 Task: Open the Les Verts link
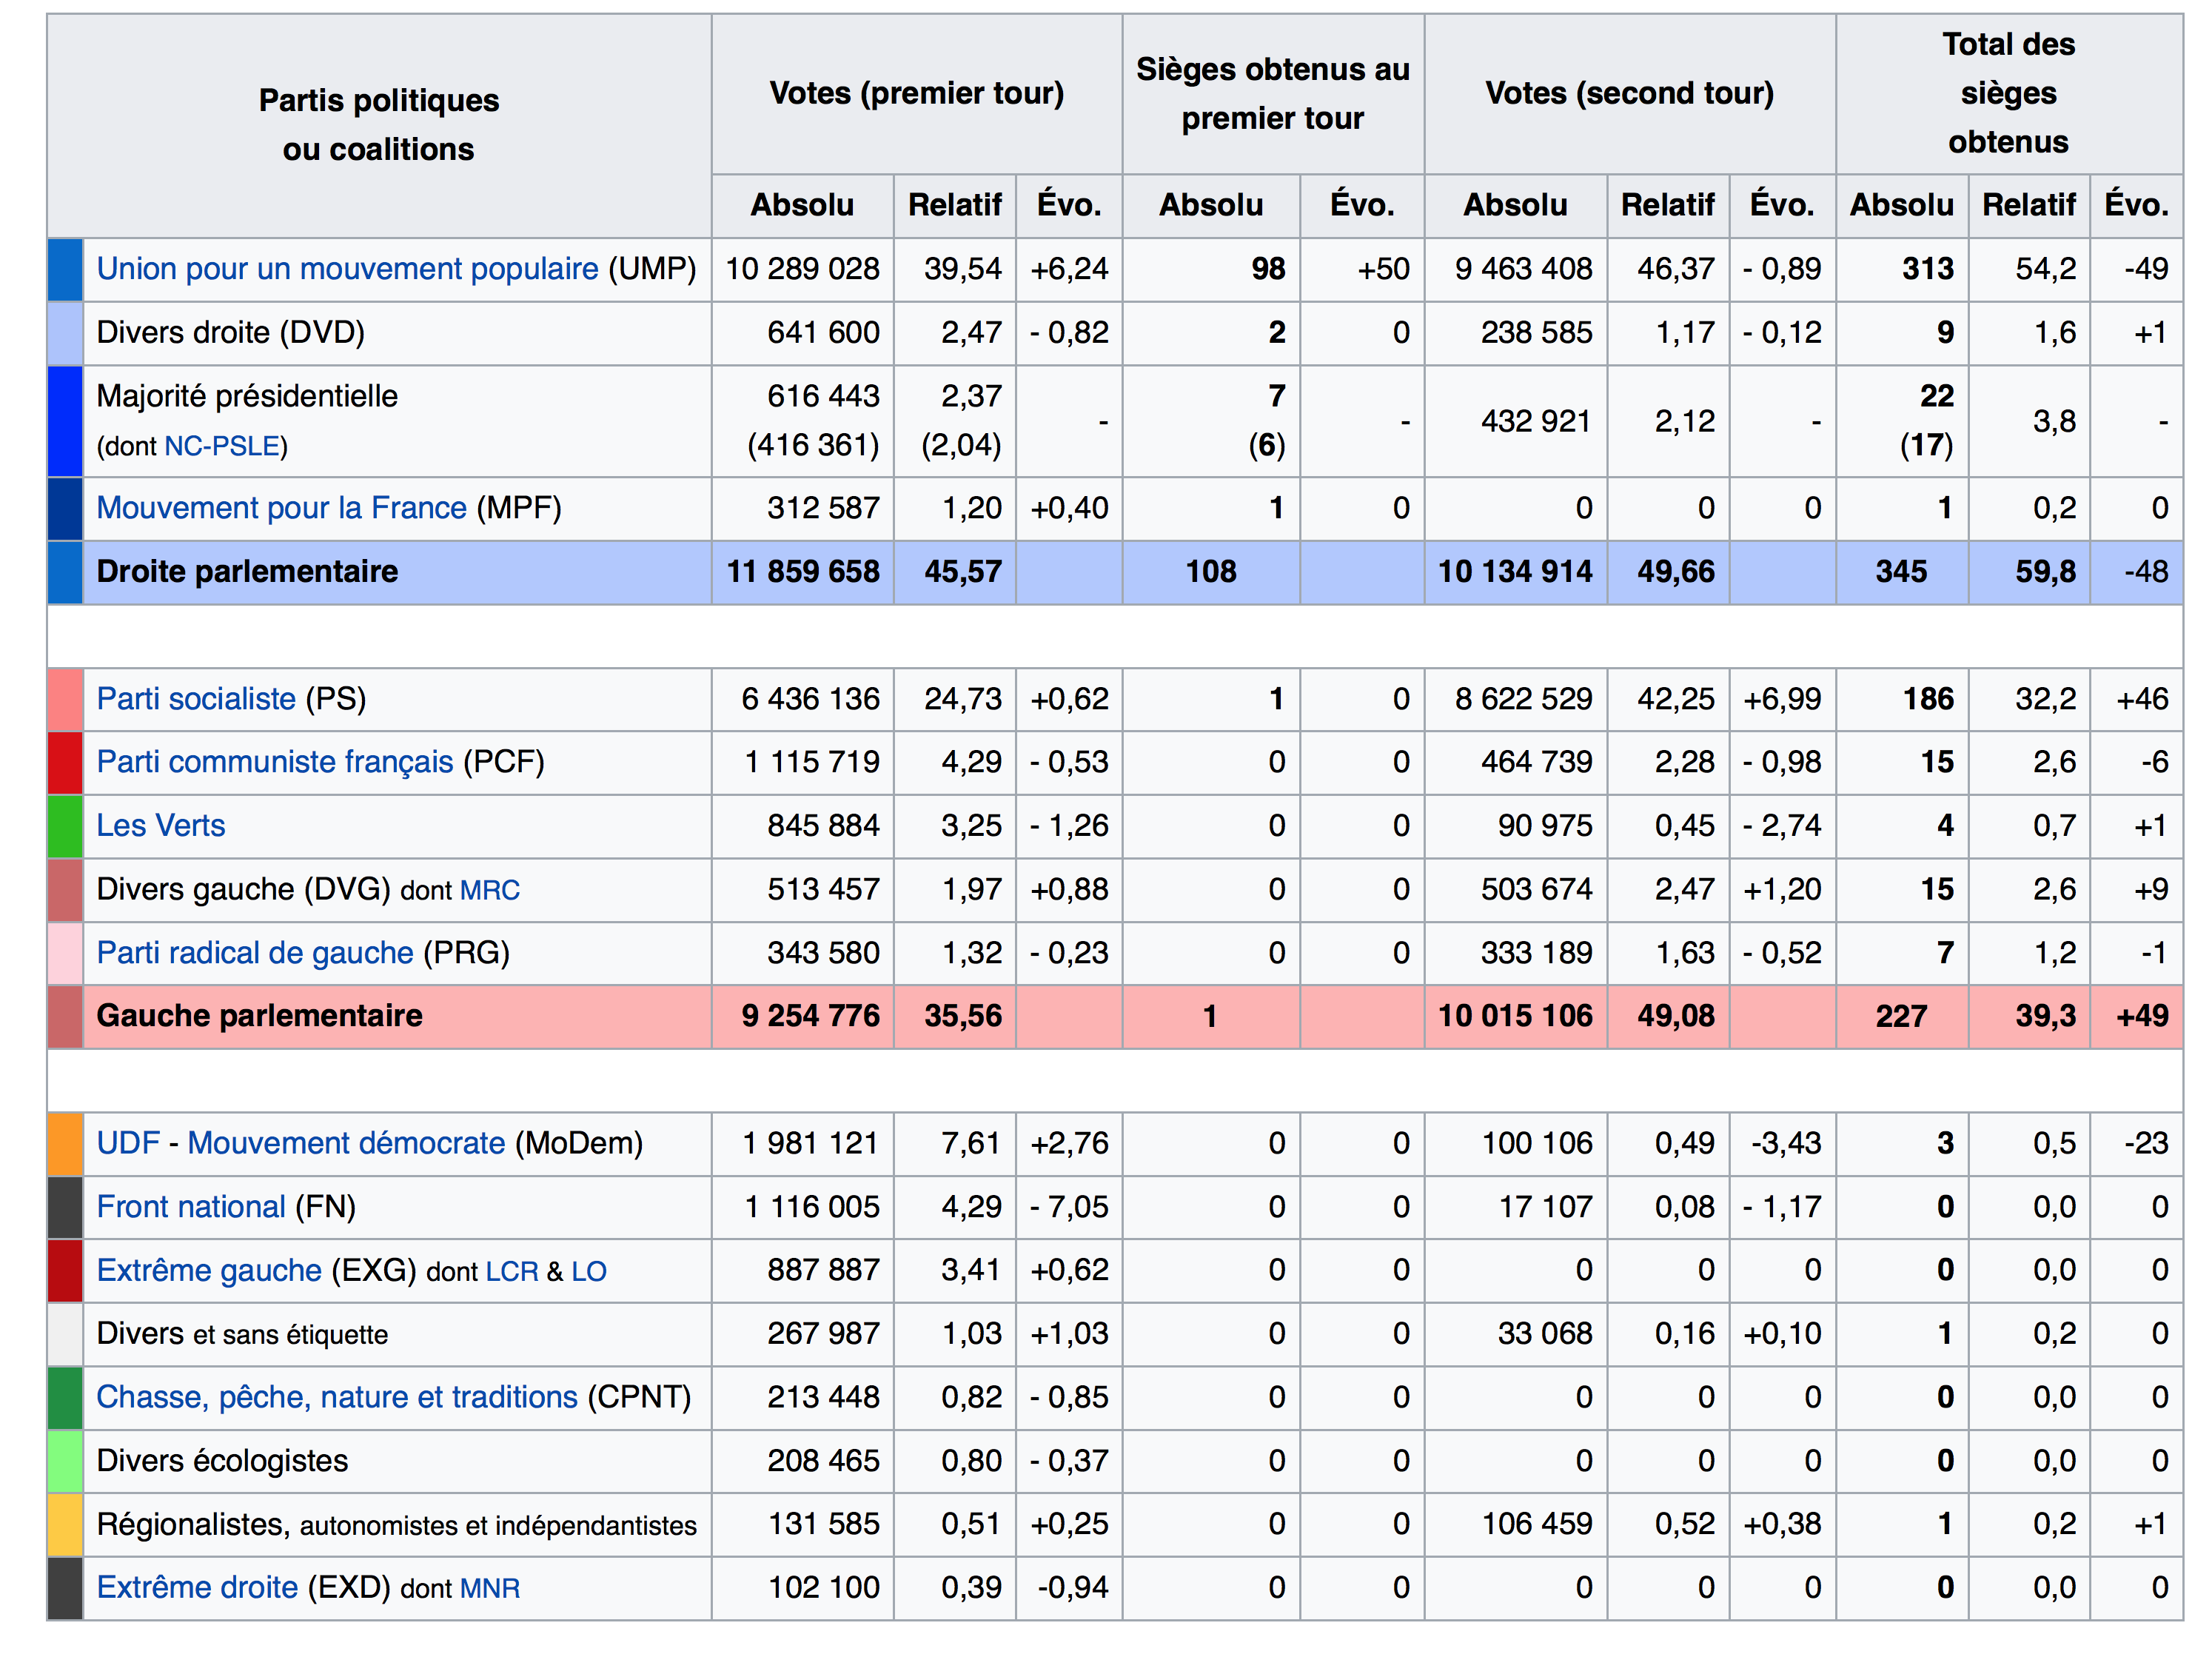161,825
